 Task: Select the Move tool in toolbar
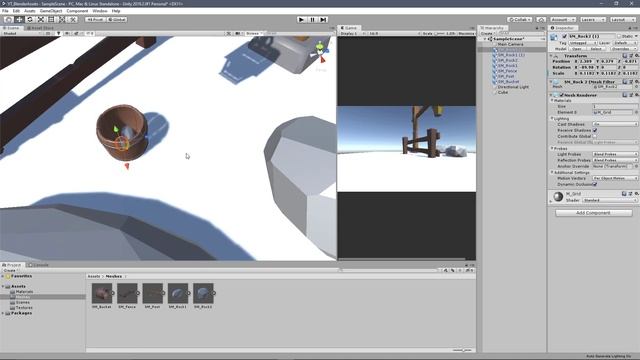point(19,20)
